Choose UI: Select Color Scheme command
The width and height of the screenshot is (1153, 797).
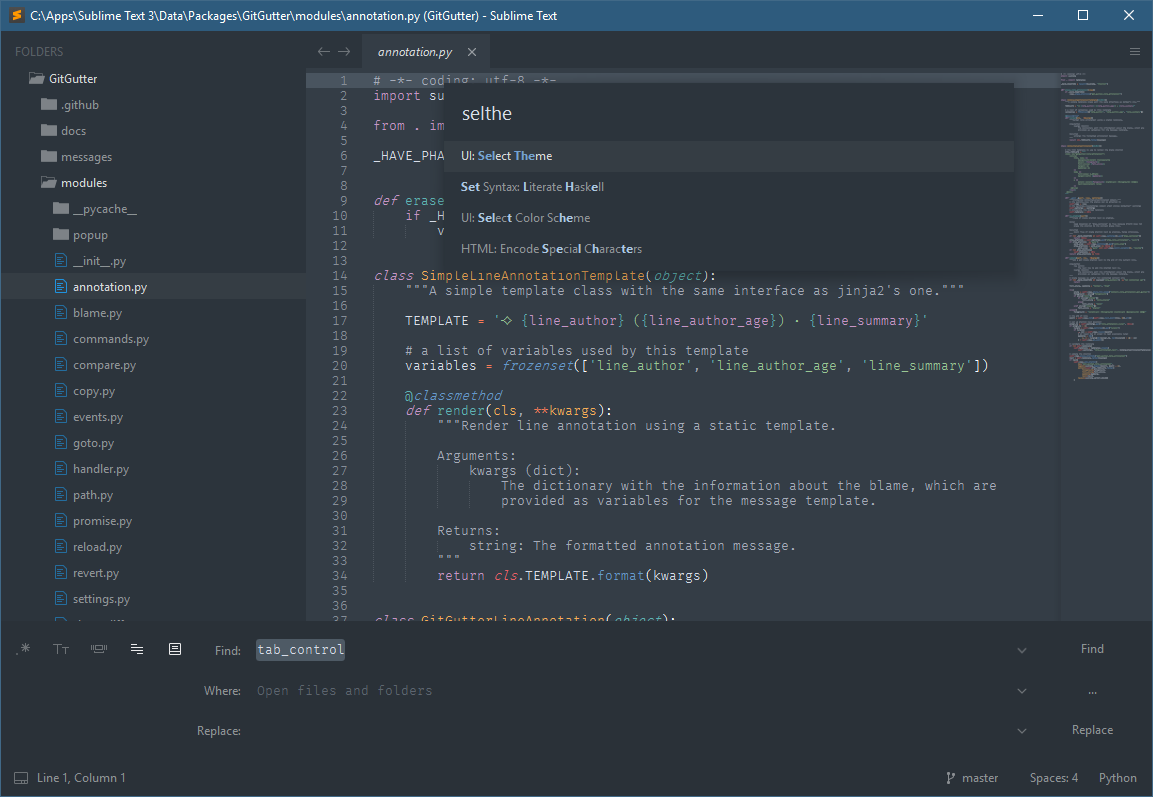[x=729, y=218]
